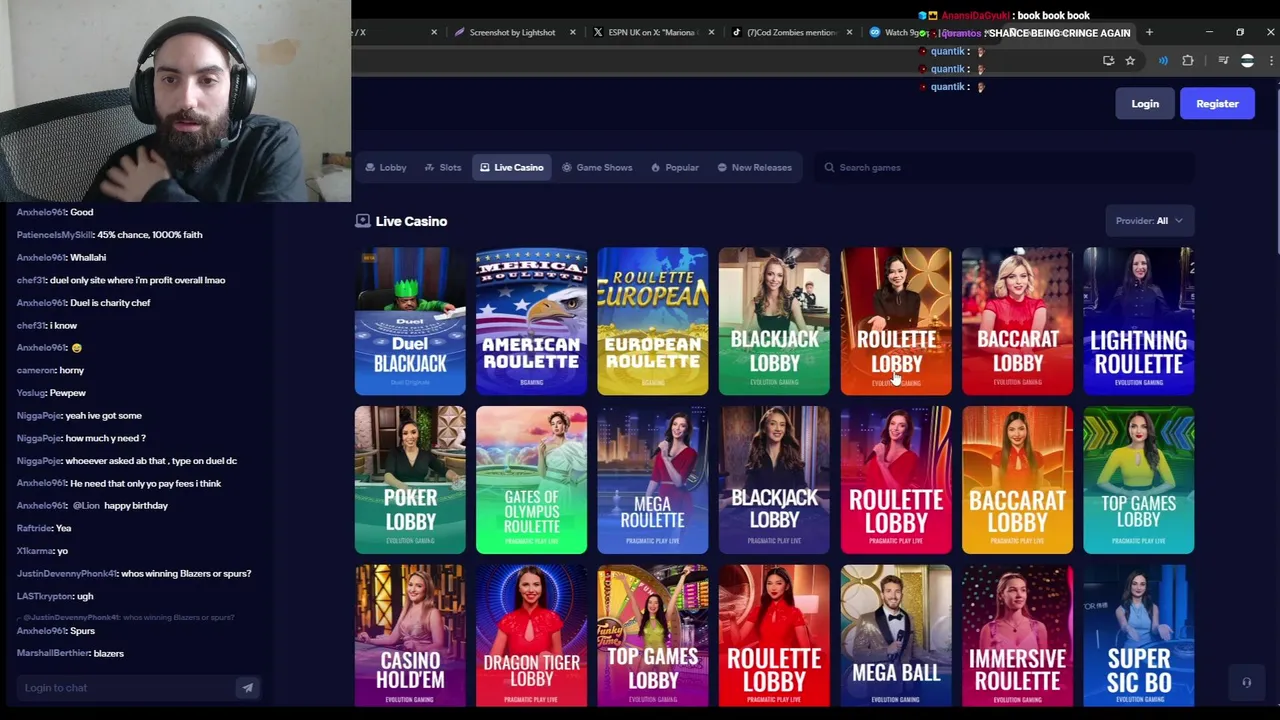
Task: Open the Lobby category tab
Action: (x=386, y=167)
